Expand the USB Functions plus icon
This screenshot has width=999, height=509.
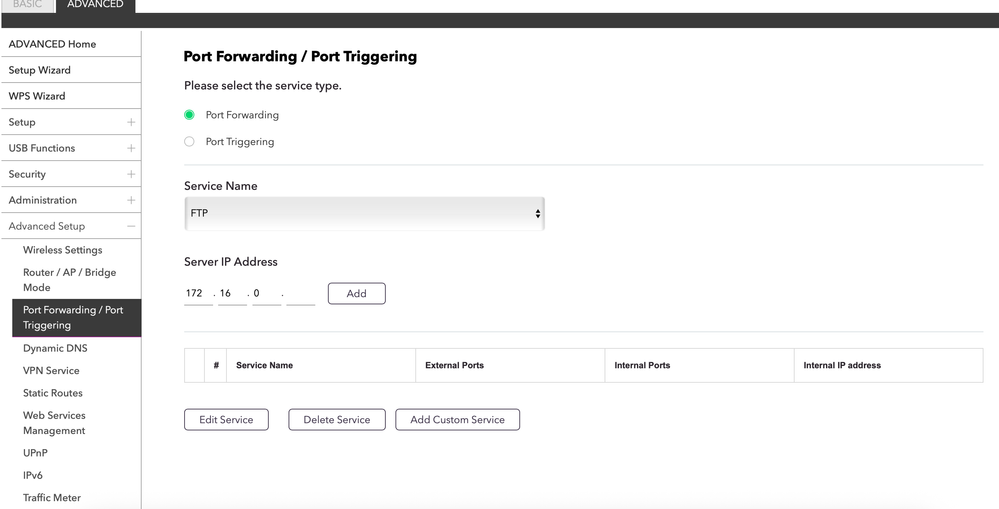coord(131,148)
